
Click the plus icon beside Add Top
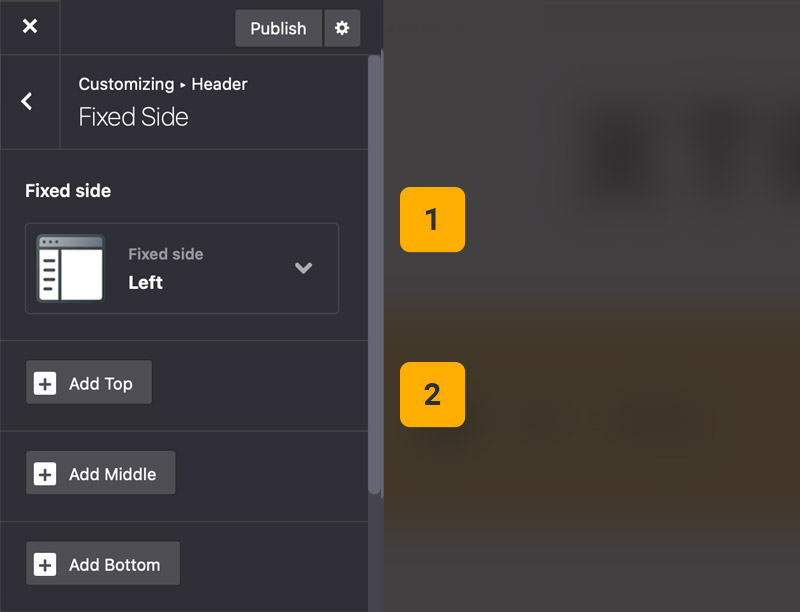(45, 383)
